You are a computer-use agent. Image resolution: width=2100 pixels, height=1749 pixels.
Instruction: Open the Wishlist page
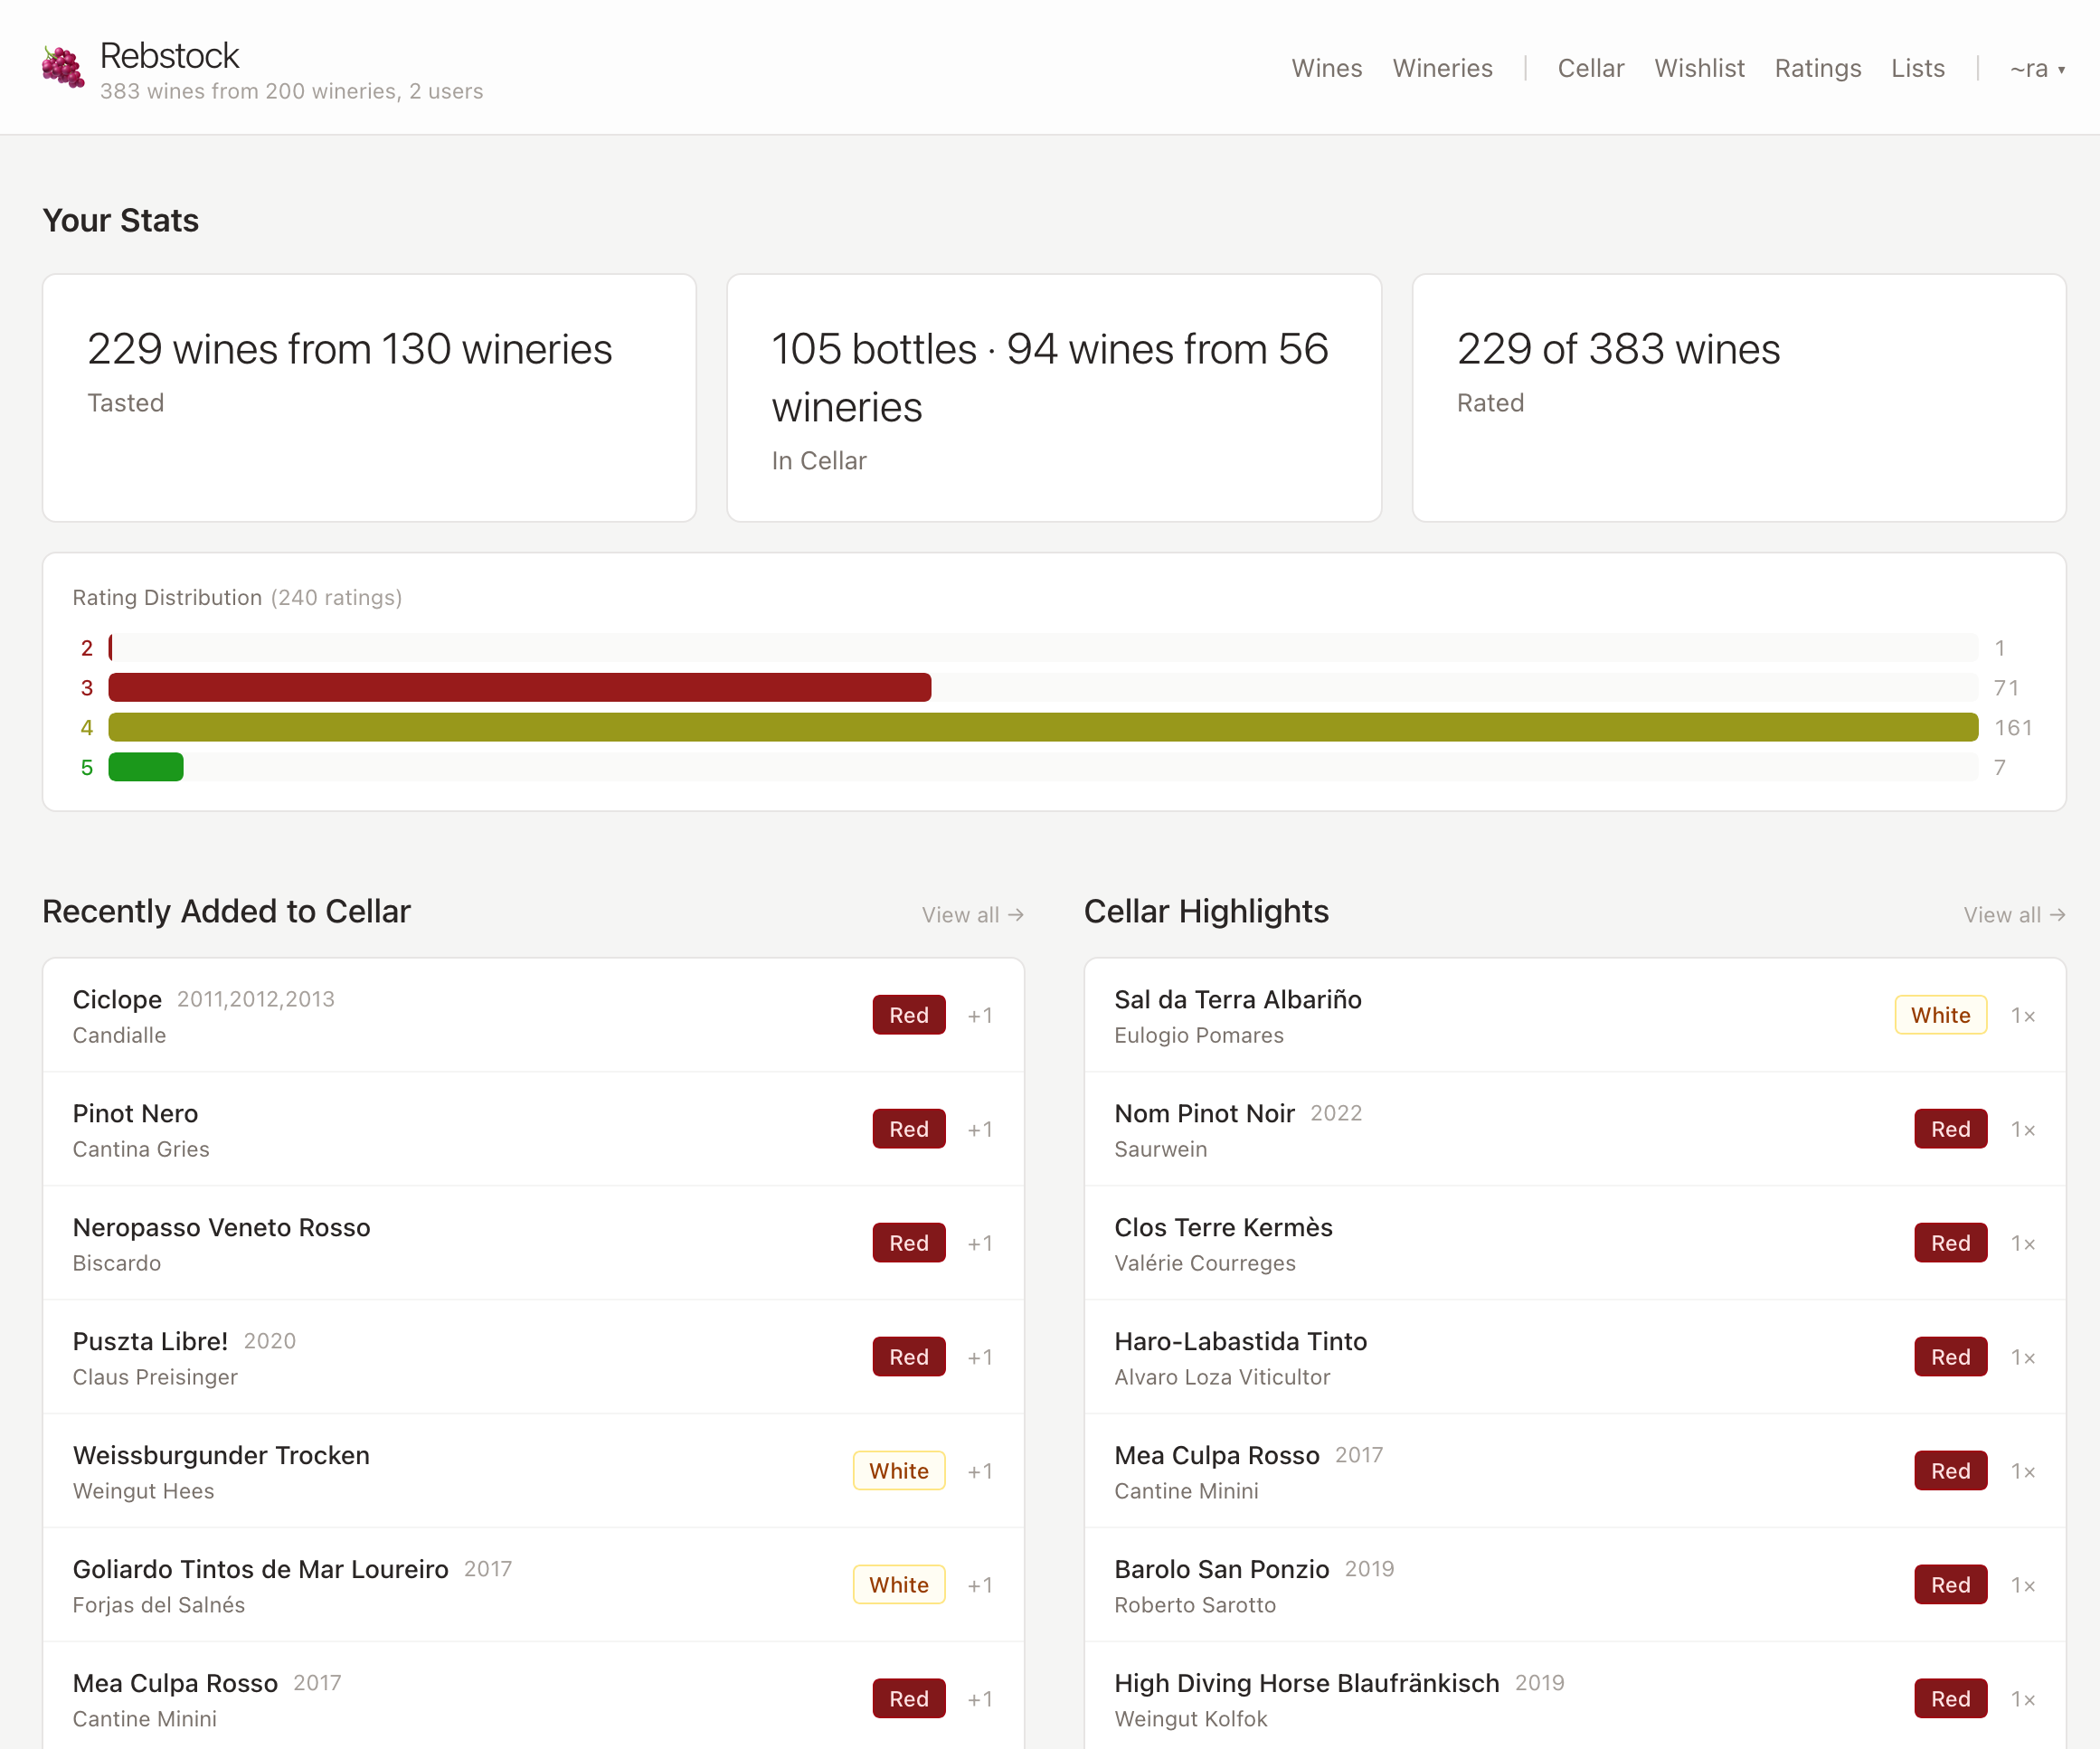pos(1699,68)
